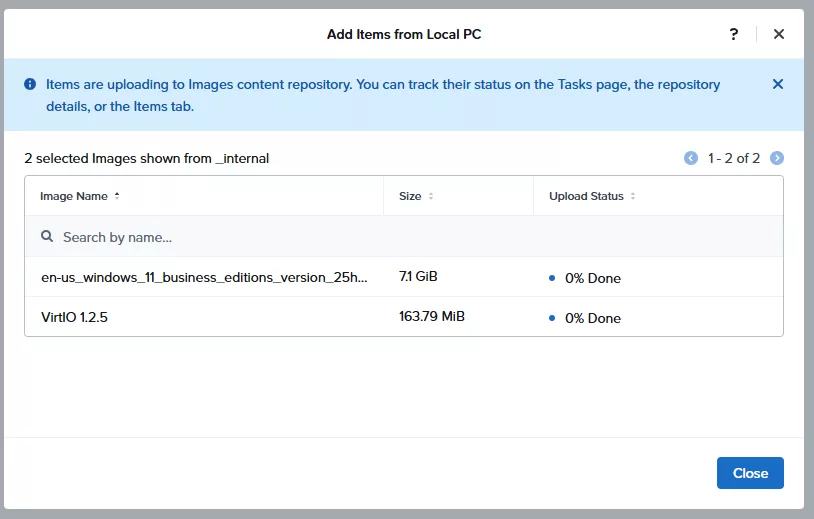Open help with the question mark icon
Viewport: 814px width, 519px height.
734,34
